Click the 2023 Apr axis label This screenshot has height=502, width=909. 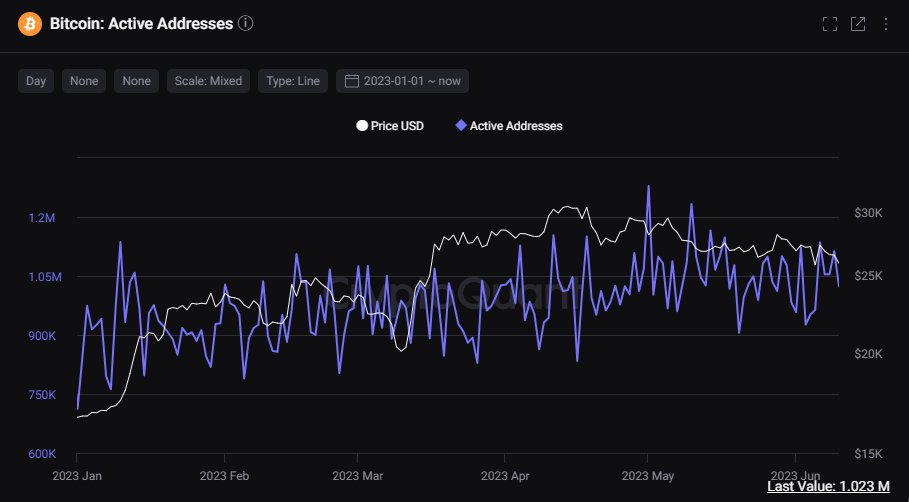tap(505, 476)
